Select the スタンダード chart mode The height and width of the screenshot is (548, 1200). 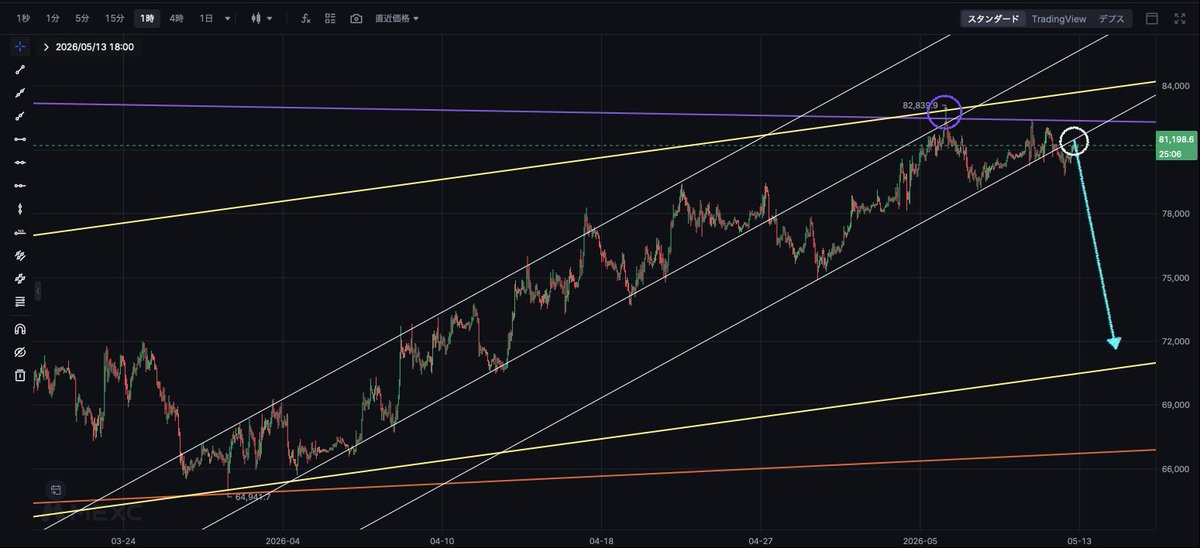[993, 18]
